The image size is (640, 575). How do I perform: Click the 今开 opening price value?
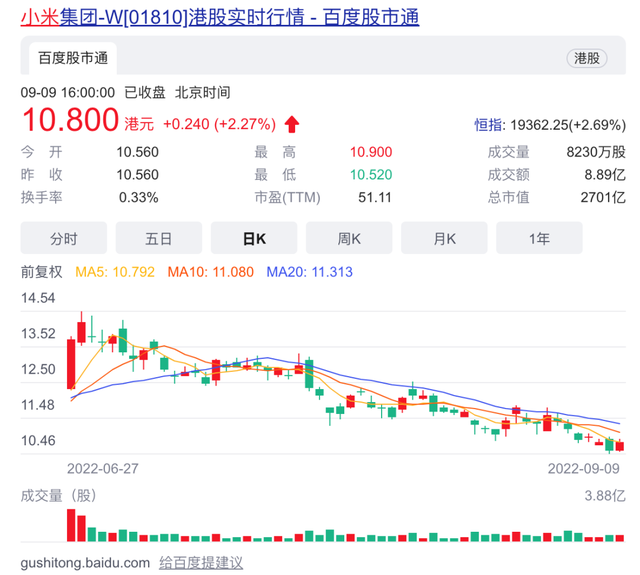pyautogui.click(x=138, y=152)
